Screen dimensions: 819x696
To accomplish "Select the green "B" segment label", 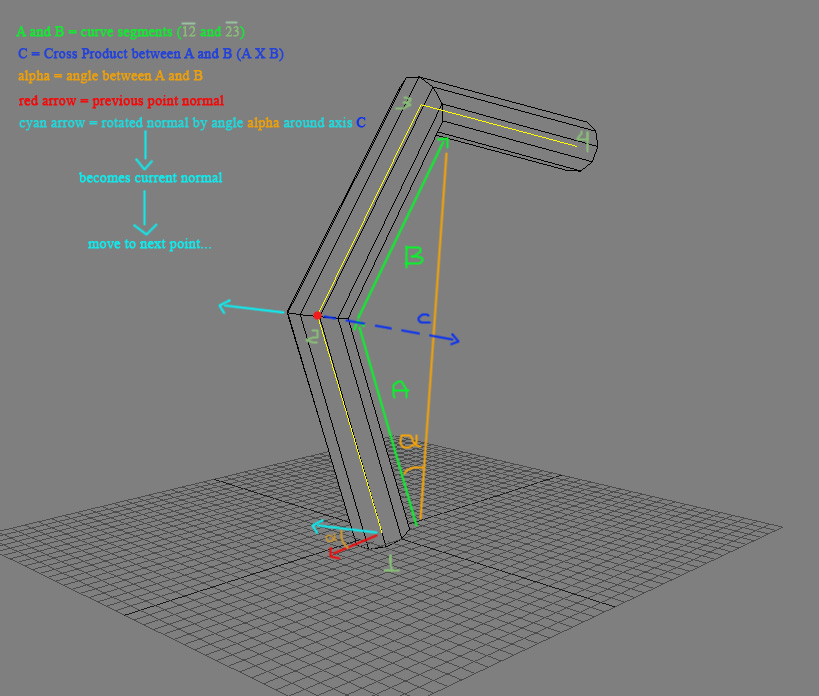I will pos(413,258).
